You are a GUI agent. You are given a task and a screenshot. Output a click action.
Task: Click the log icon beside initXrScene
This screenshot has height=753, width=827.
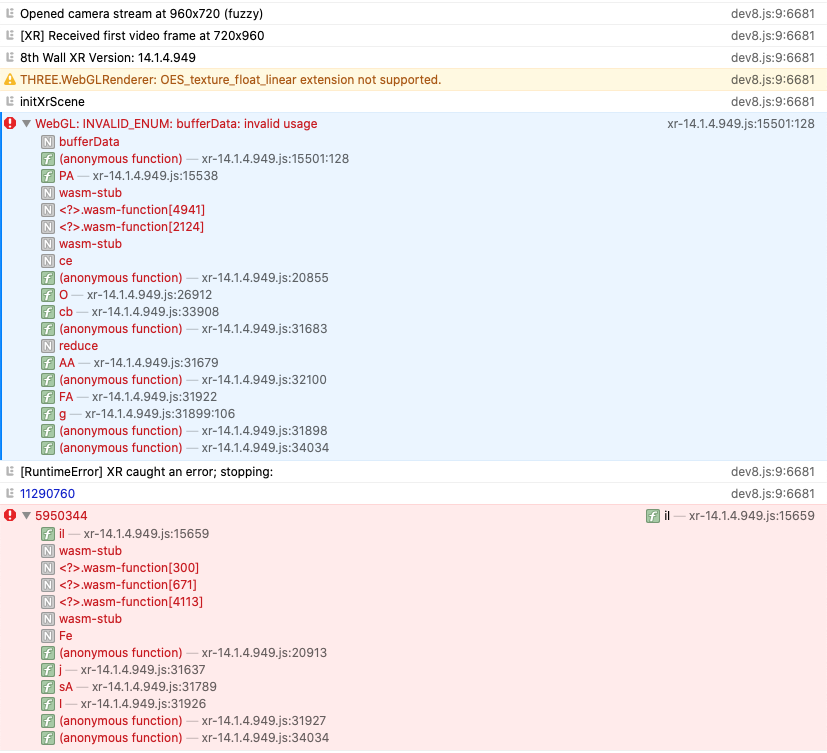tap(10, 101)
